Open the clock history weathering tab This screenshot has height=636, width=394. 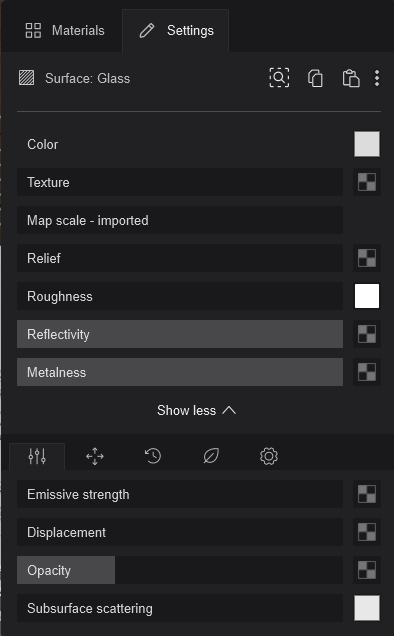pyautogui.click(x=153, y=456)
